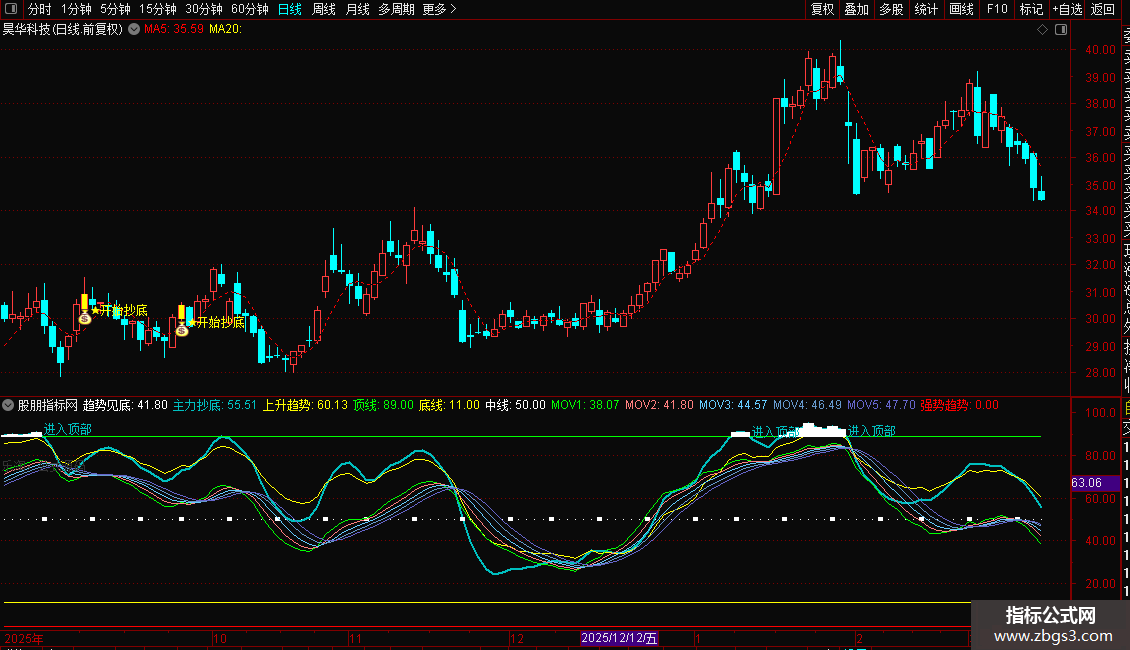Click the second 开始抄底 money bag marker
Screen dimensions: 1130x650
(182, 330)
